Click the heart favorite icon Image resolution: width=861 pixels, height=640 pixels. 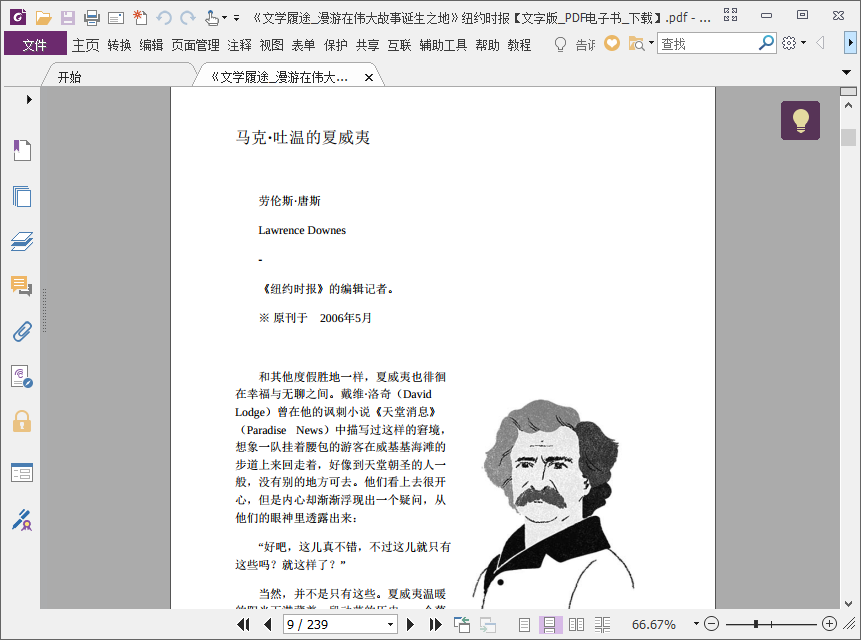click(x=612, y=43)
